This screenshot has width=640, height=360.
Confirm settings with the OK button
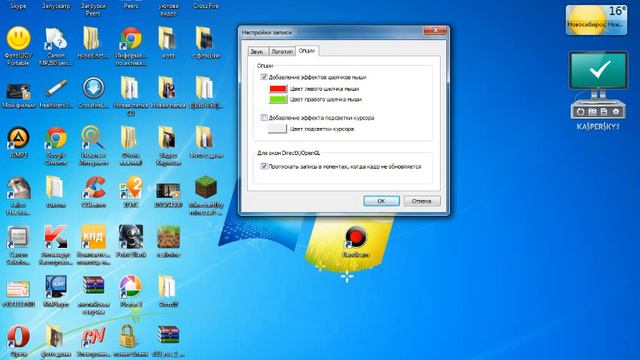tap(381, 201)
